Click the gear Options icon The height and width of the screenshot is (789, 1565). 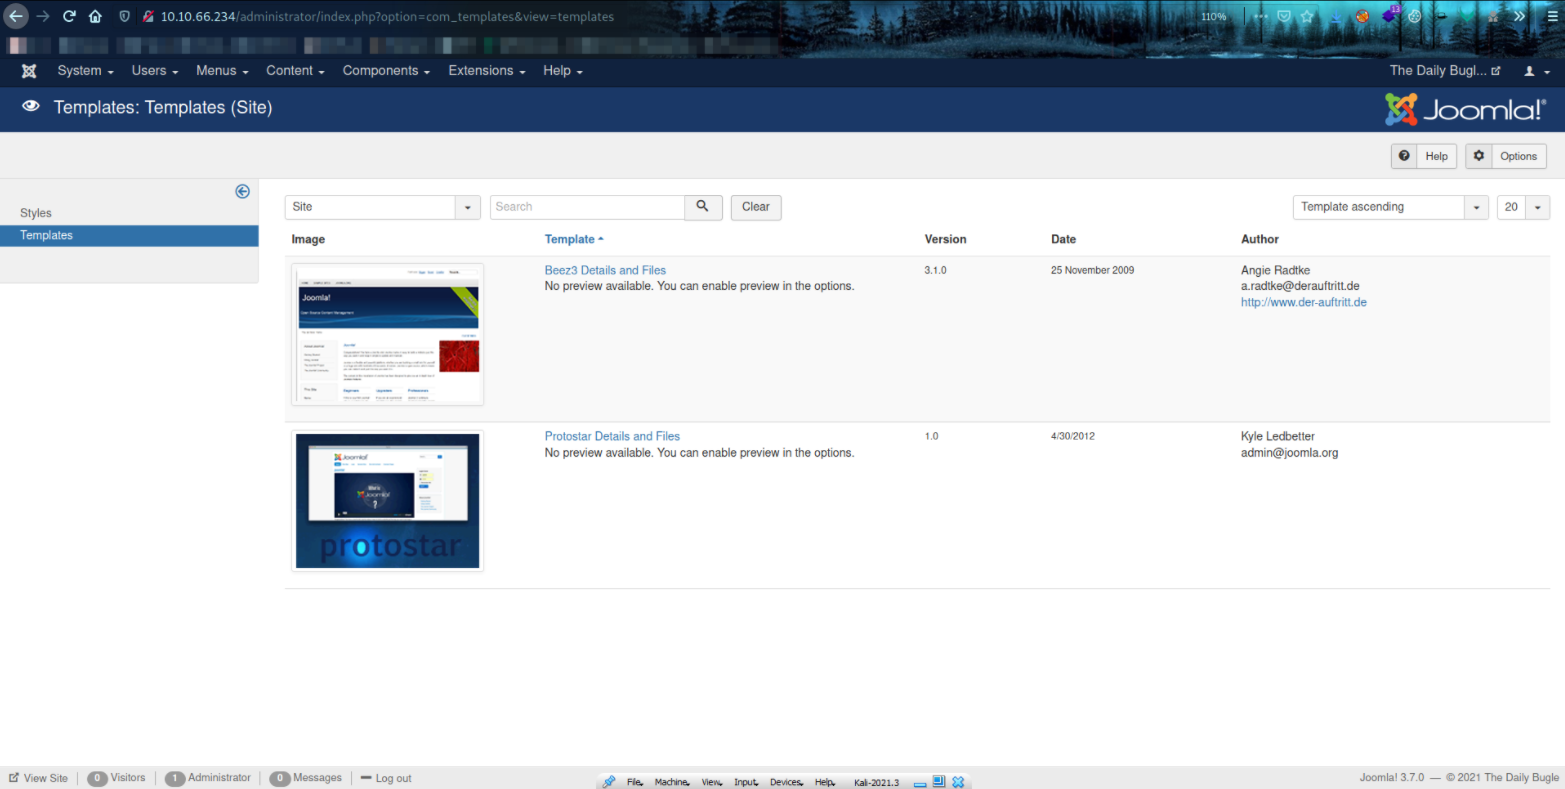(x=1479, y=156)
